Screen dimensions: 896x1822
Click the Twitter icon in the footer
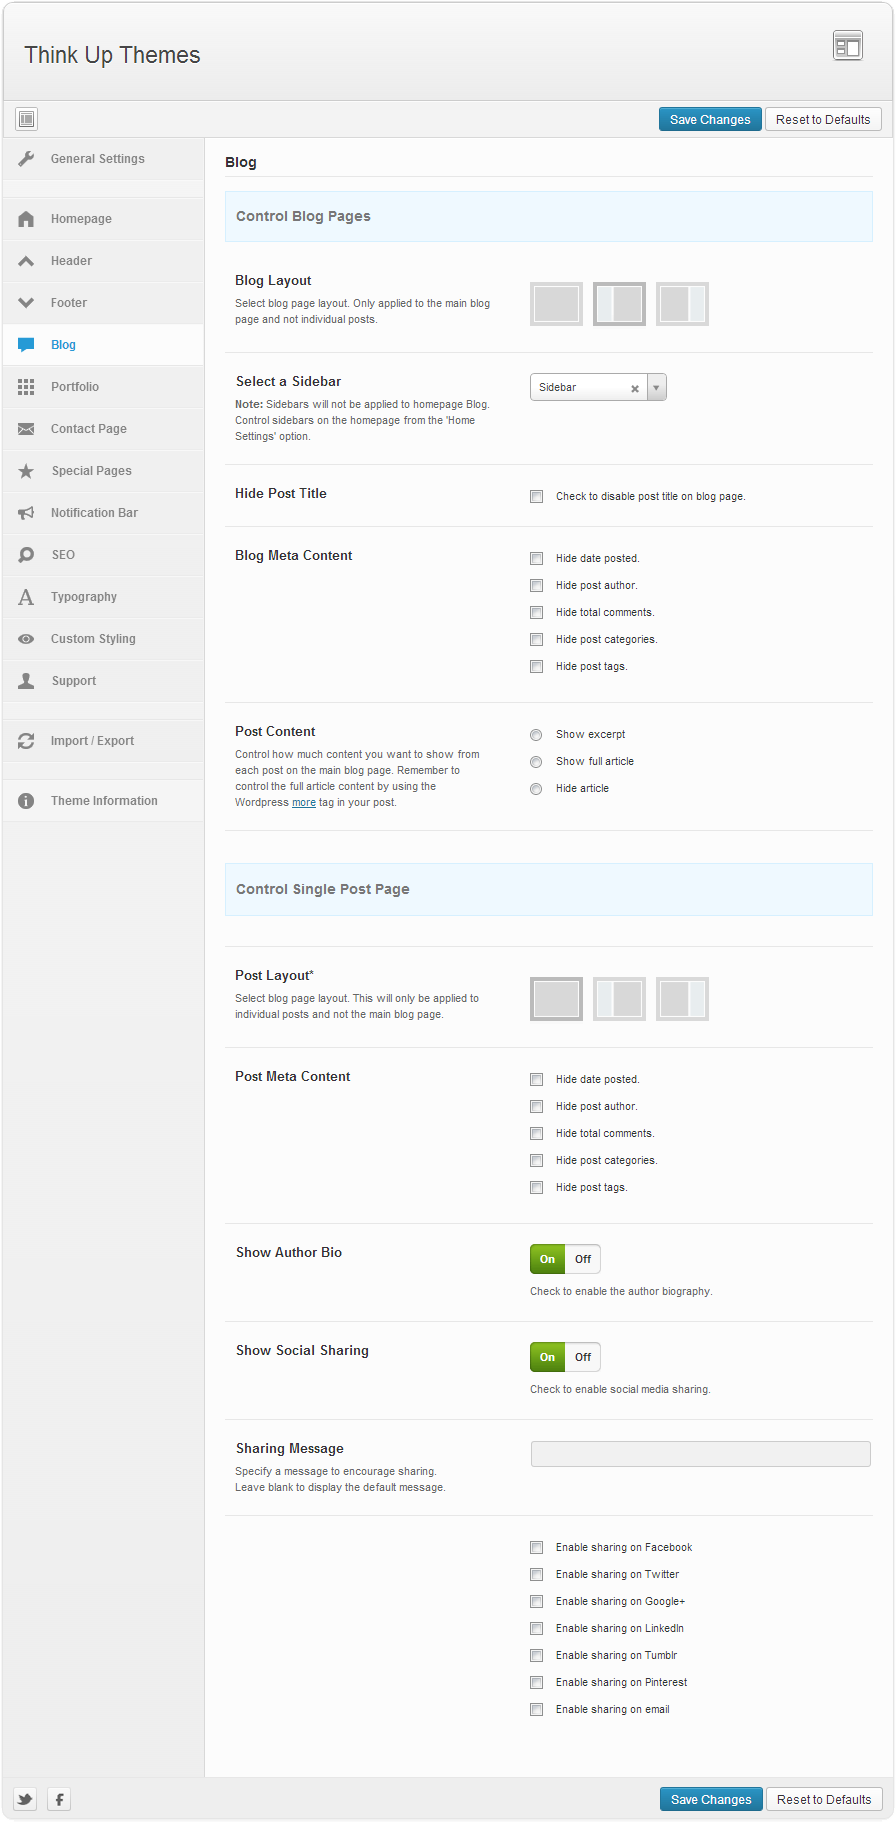(x=25, y=1799)
